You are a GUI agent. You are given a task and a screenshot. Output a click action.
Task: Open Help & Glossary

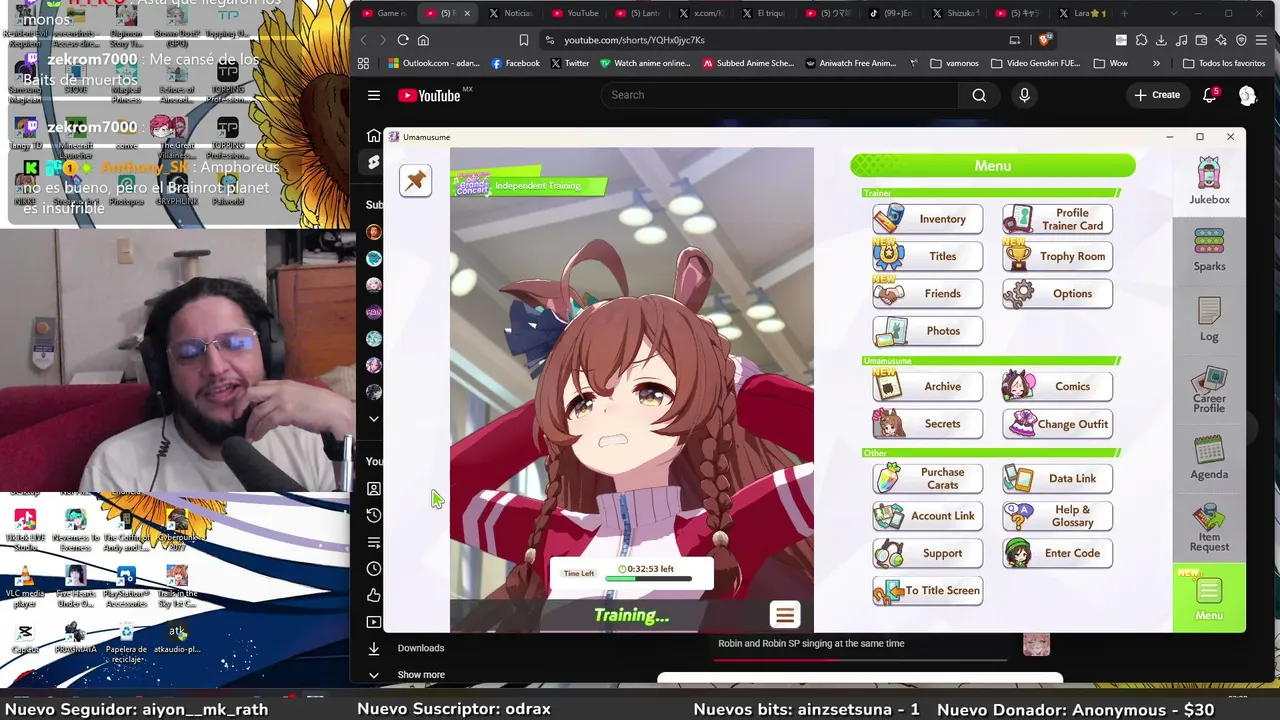[x=1058, y=516]
